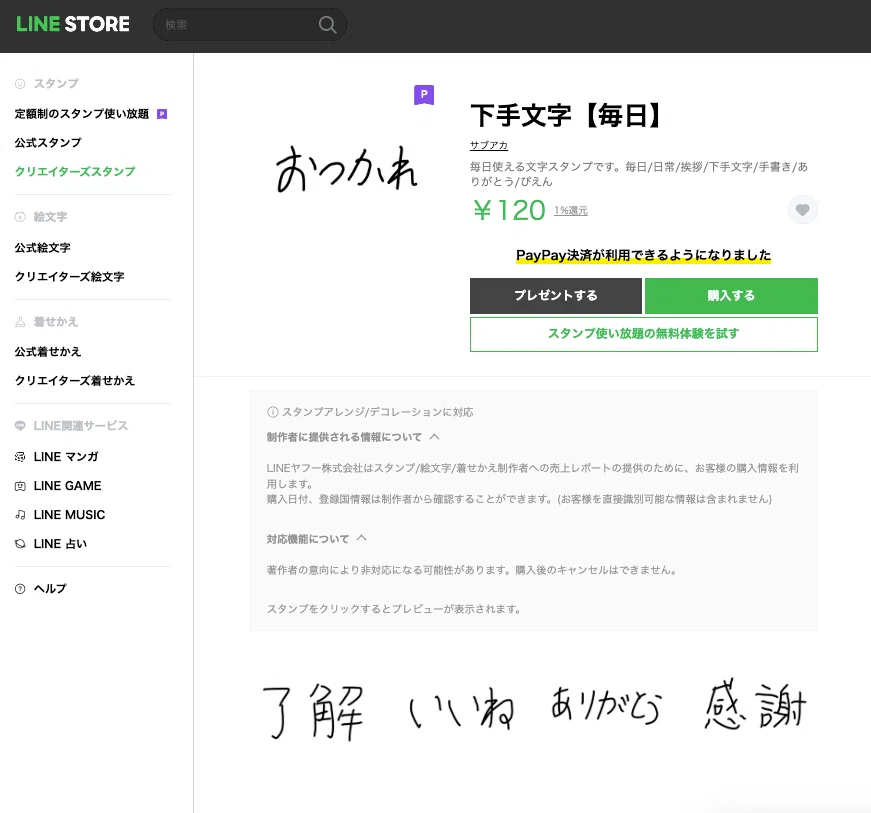Click the title 下手文字【毎日】
The image size is (871, 813).
[567, 116]
